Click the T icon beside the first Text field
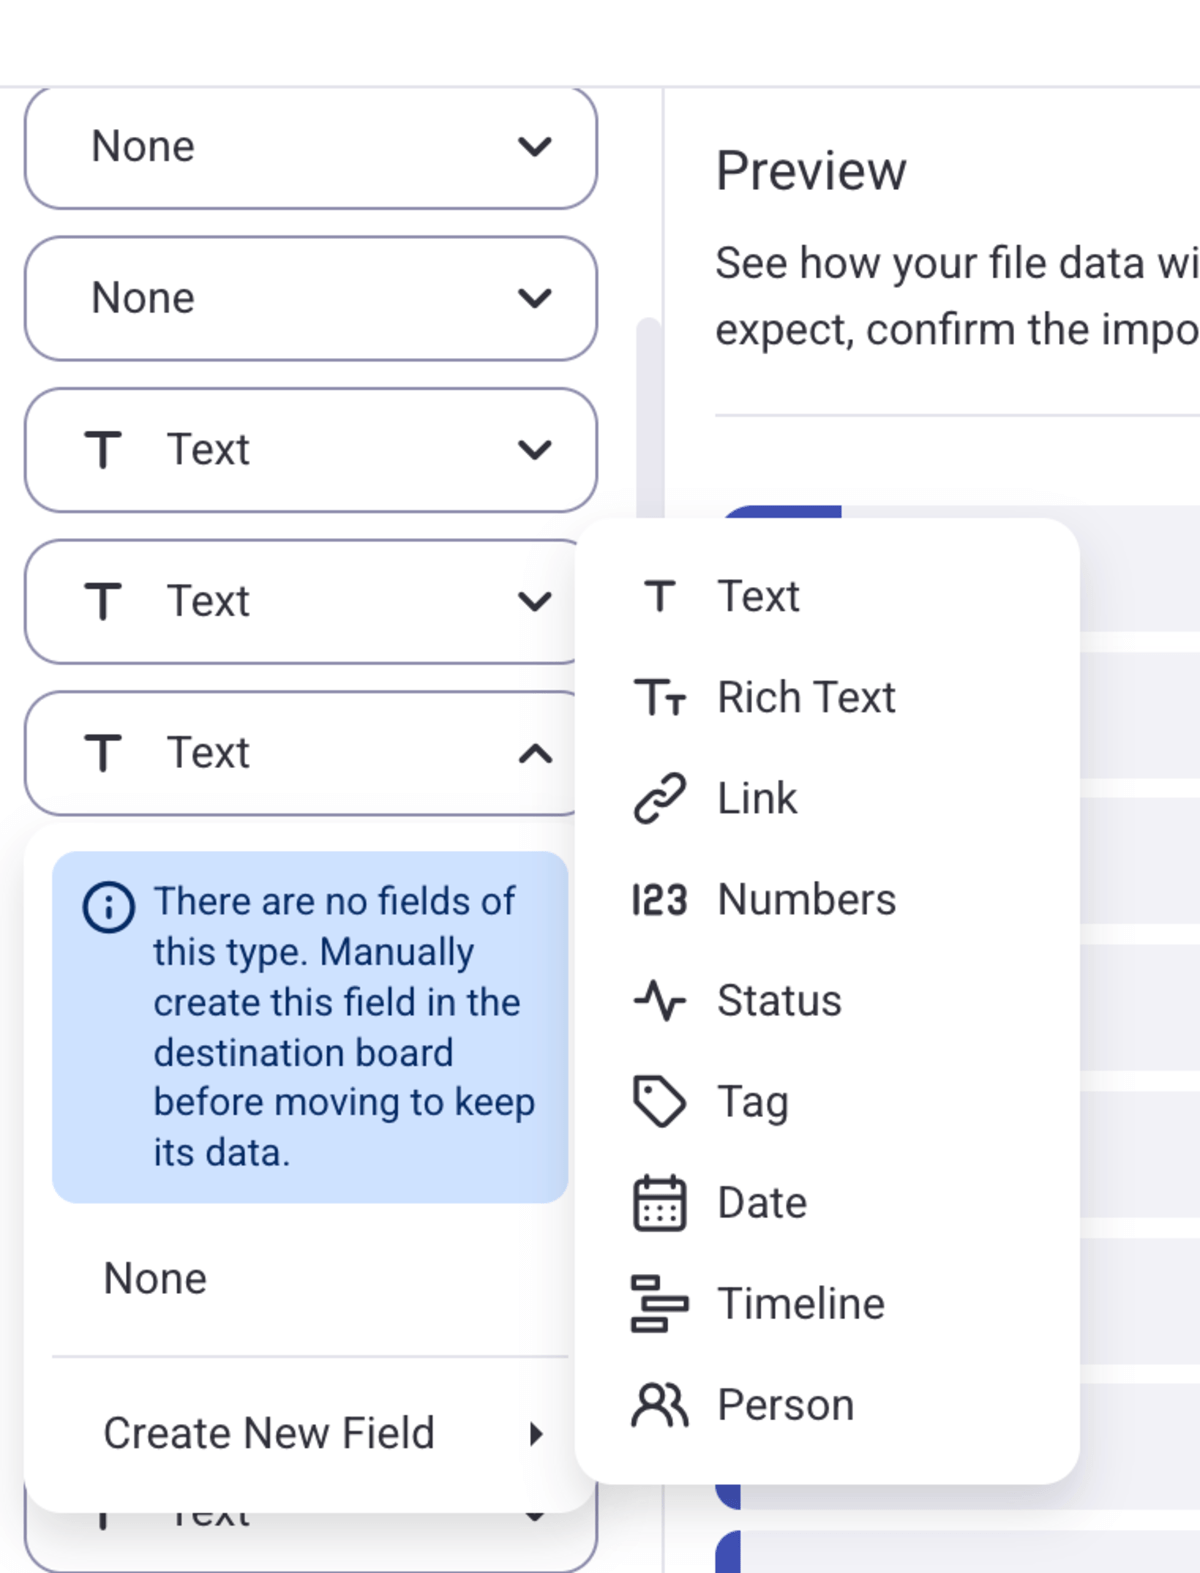This screenshot has width=1200, height=1573. coord(103,450)
